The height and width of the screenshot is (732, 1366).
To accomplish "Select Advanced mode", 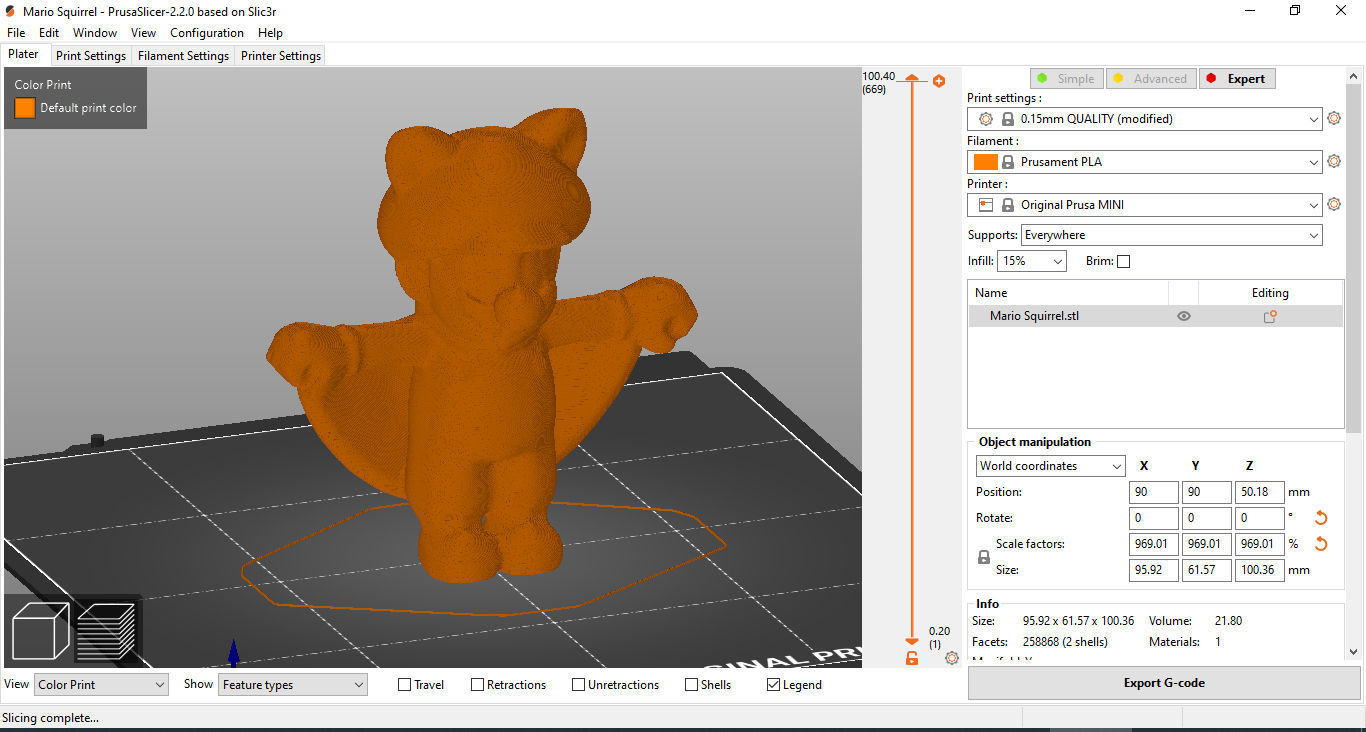I will [1150, 78].
